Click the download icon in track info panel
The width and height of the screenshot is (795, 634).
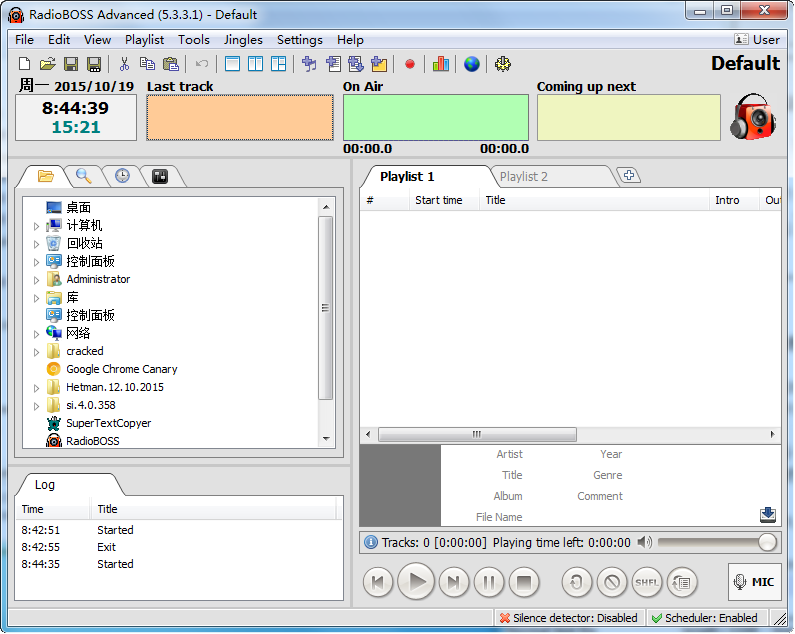click(x=767, y=515)
